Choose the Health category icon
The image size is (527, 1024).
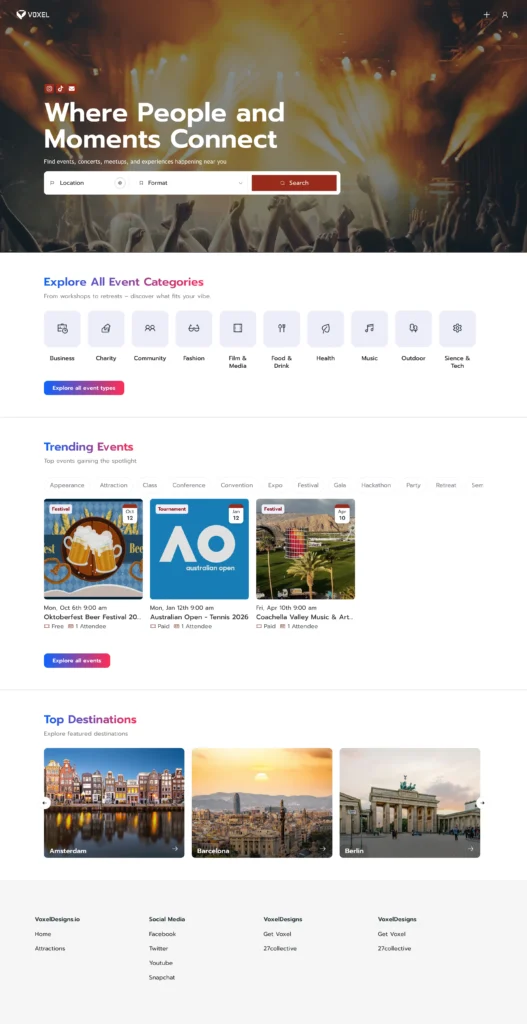click(x=325, y=328)
